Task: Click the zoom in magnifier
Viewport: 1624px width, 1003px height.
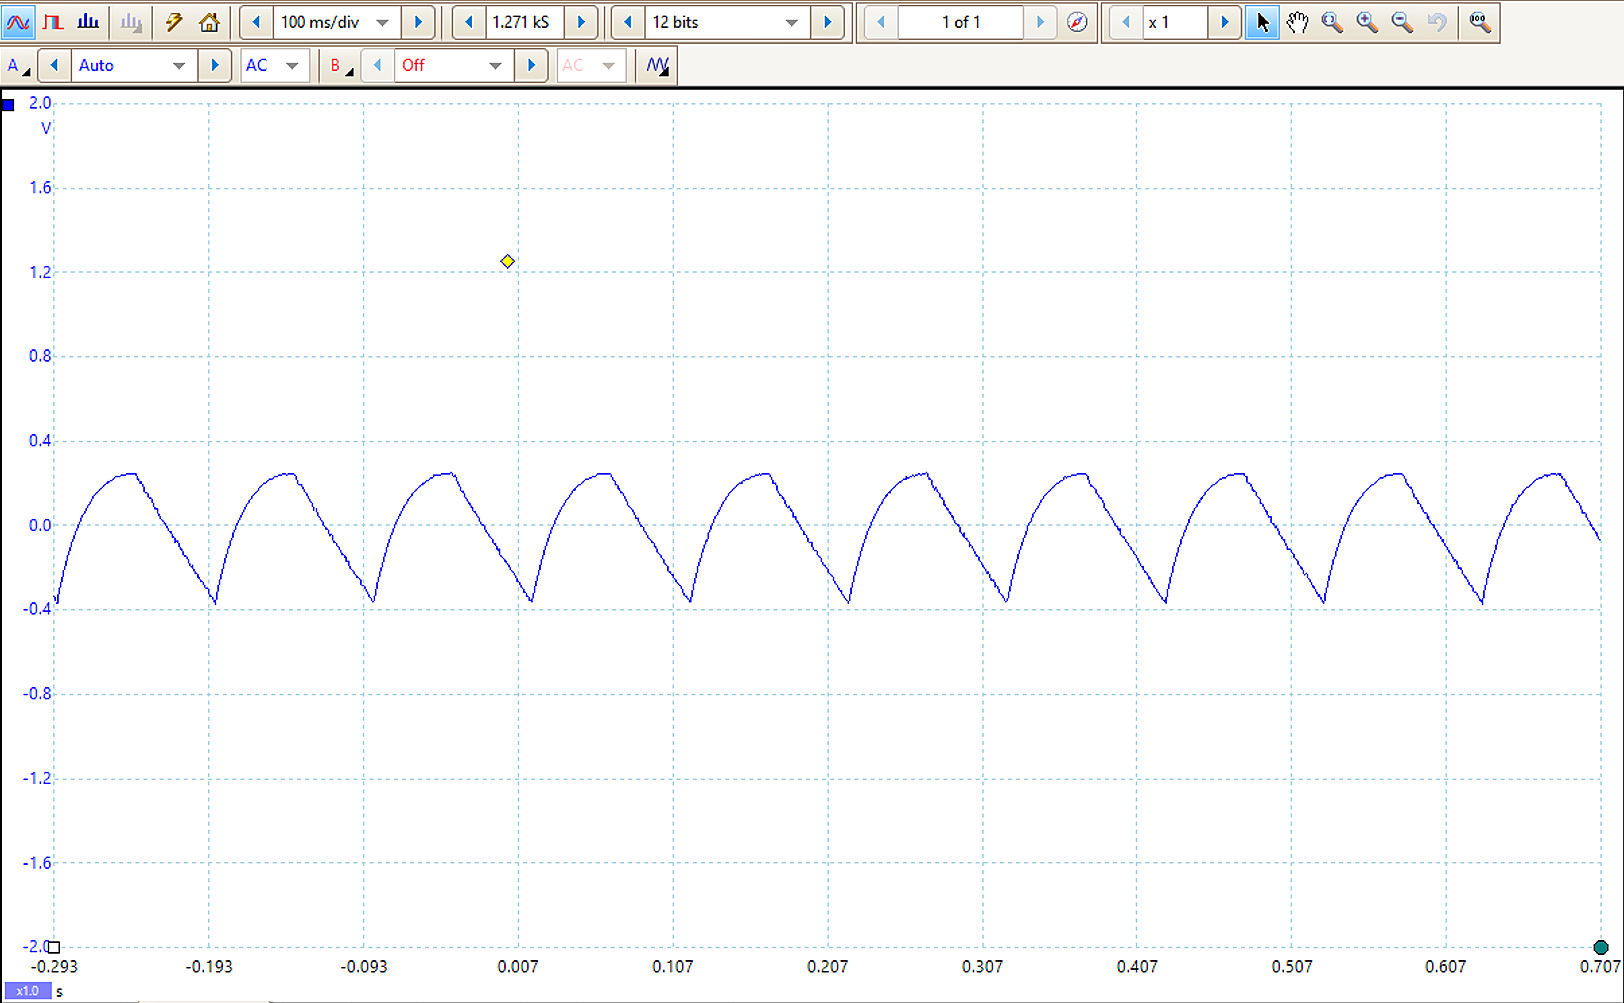Action: [1367, 22]
